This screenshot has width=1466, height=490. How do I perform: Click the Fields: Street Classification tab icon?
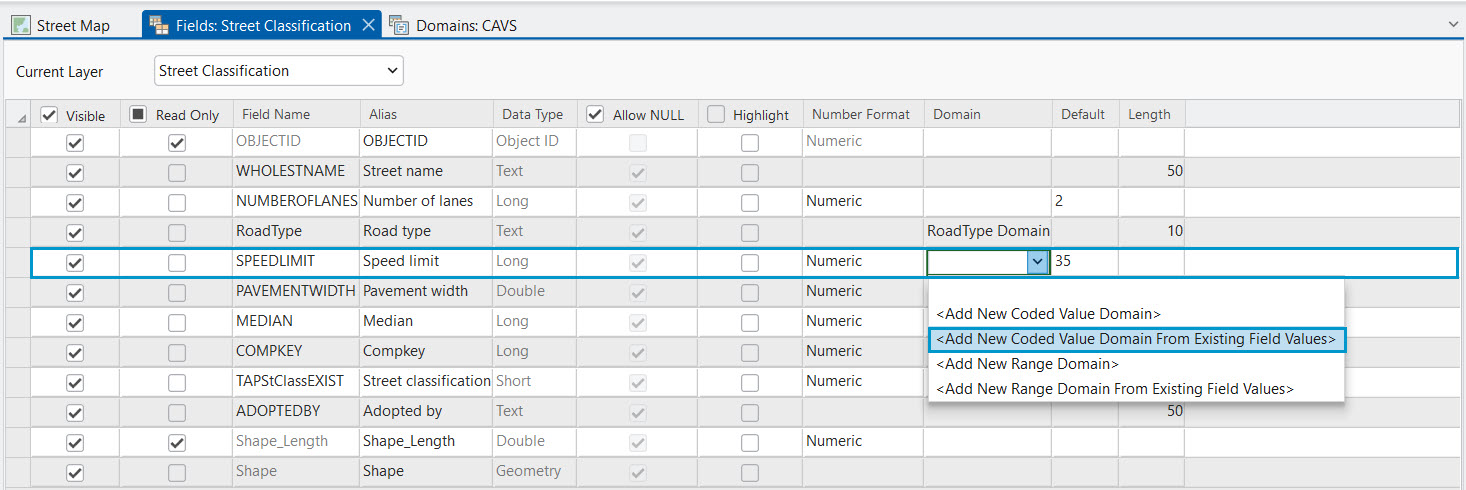[159, 25]
